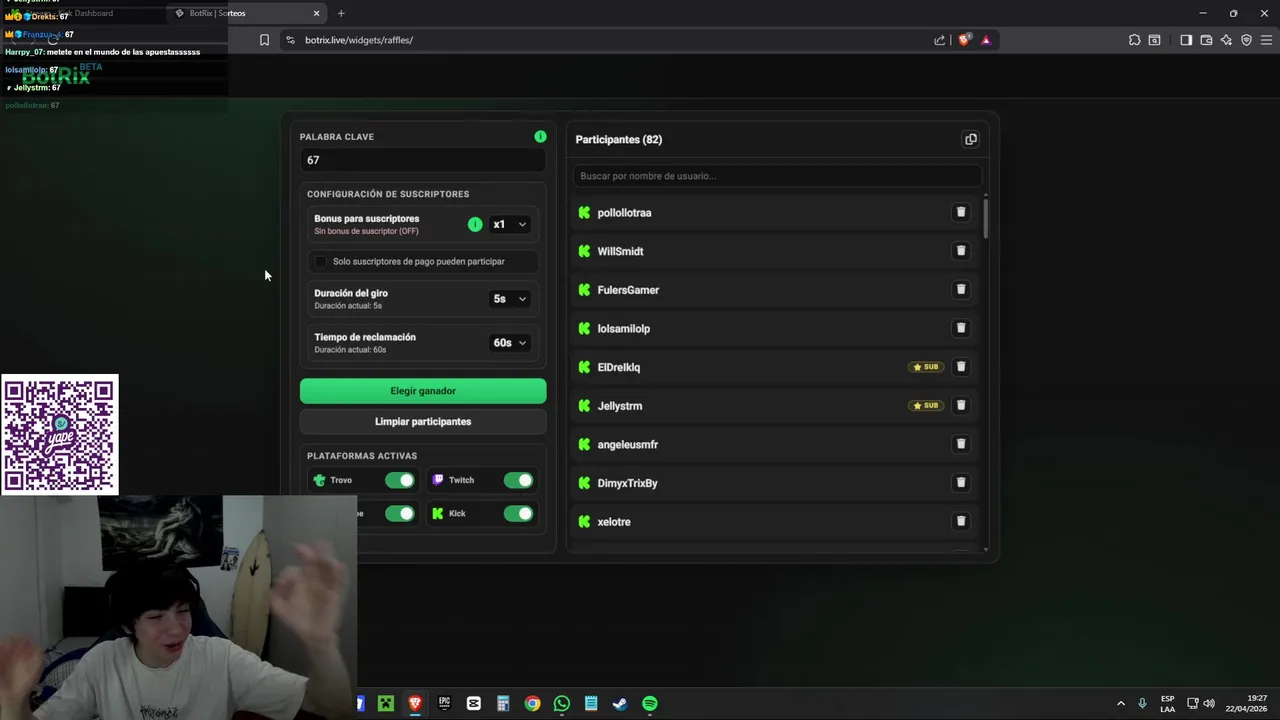1280x720 pixels.
Task: Bookmark this page with the bookmark icon
Action: 264,40
